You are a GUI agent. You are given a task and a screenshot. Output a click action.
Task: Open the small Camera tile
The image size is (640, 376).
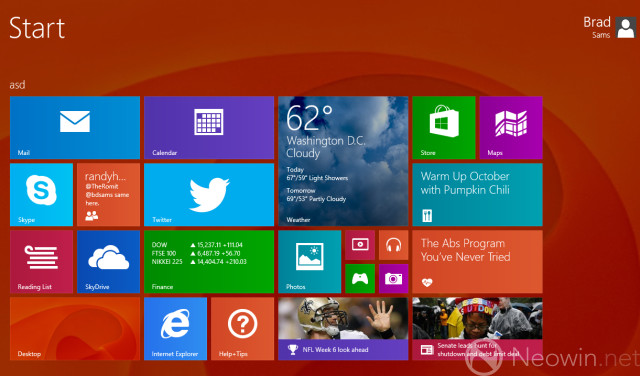tap(393, 278)
